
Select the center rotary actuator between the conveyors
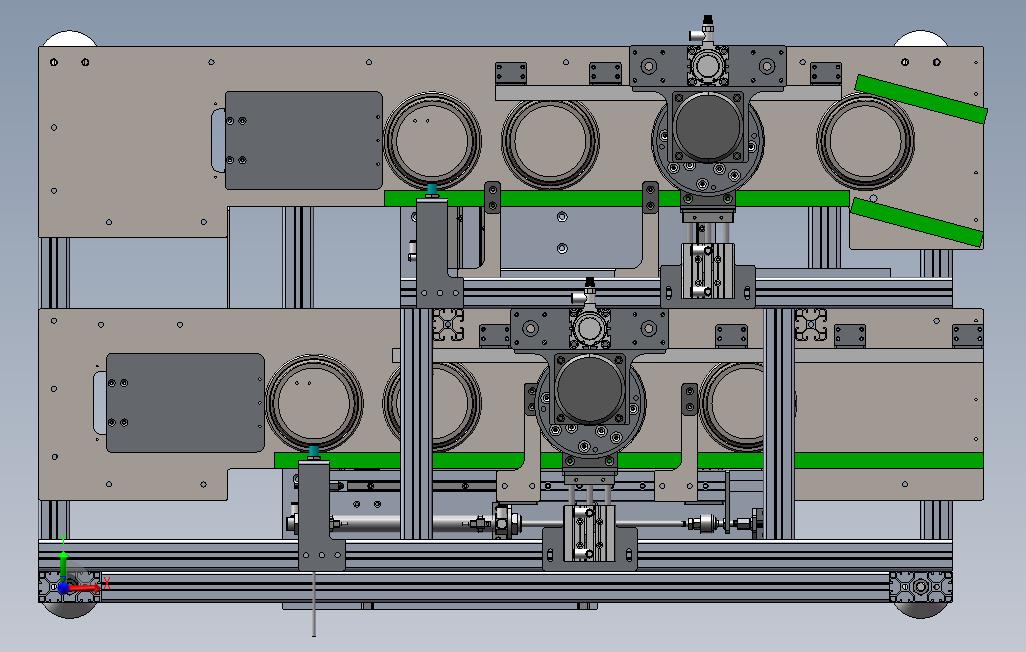coord(588,392)
